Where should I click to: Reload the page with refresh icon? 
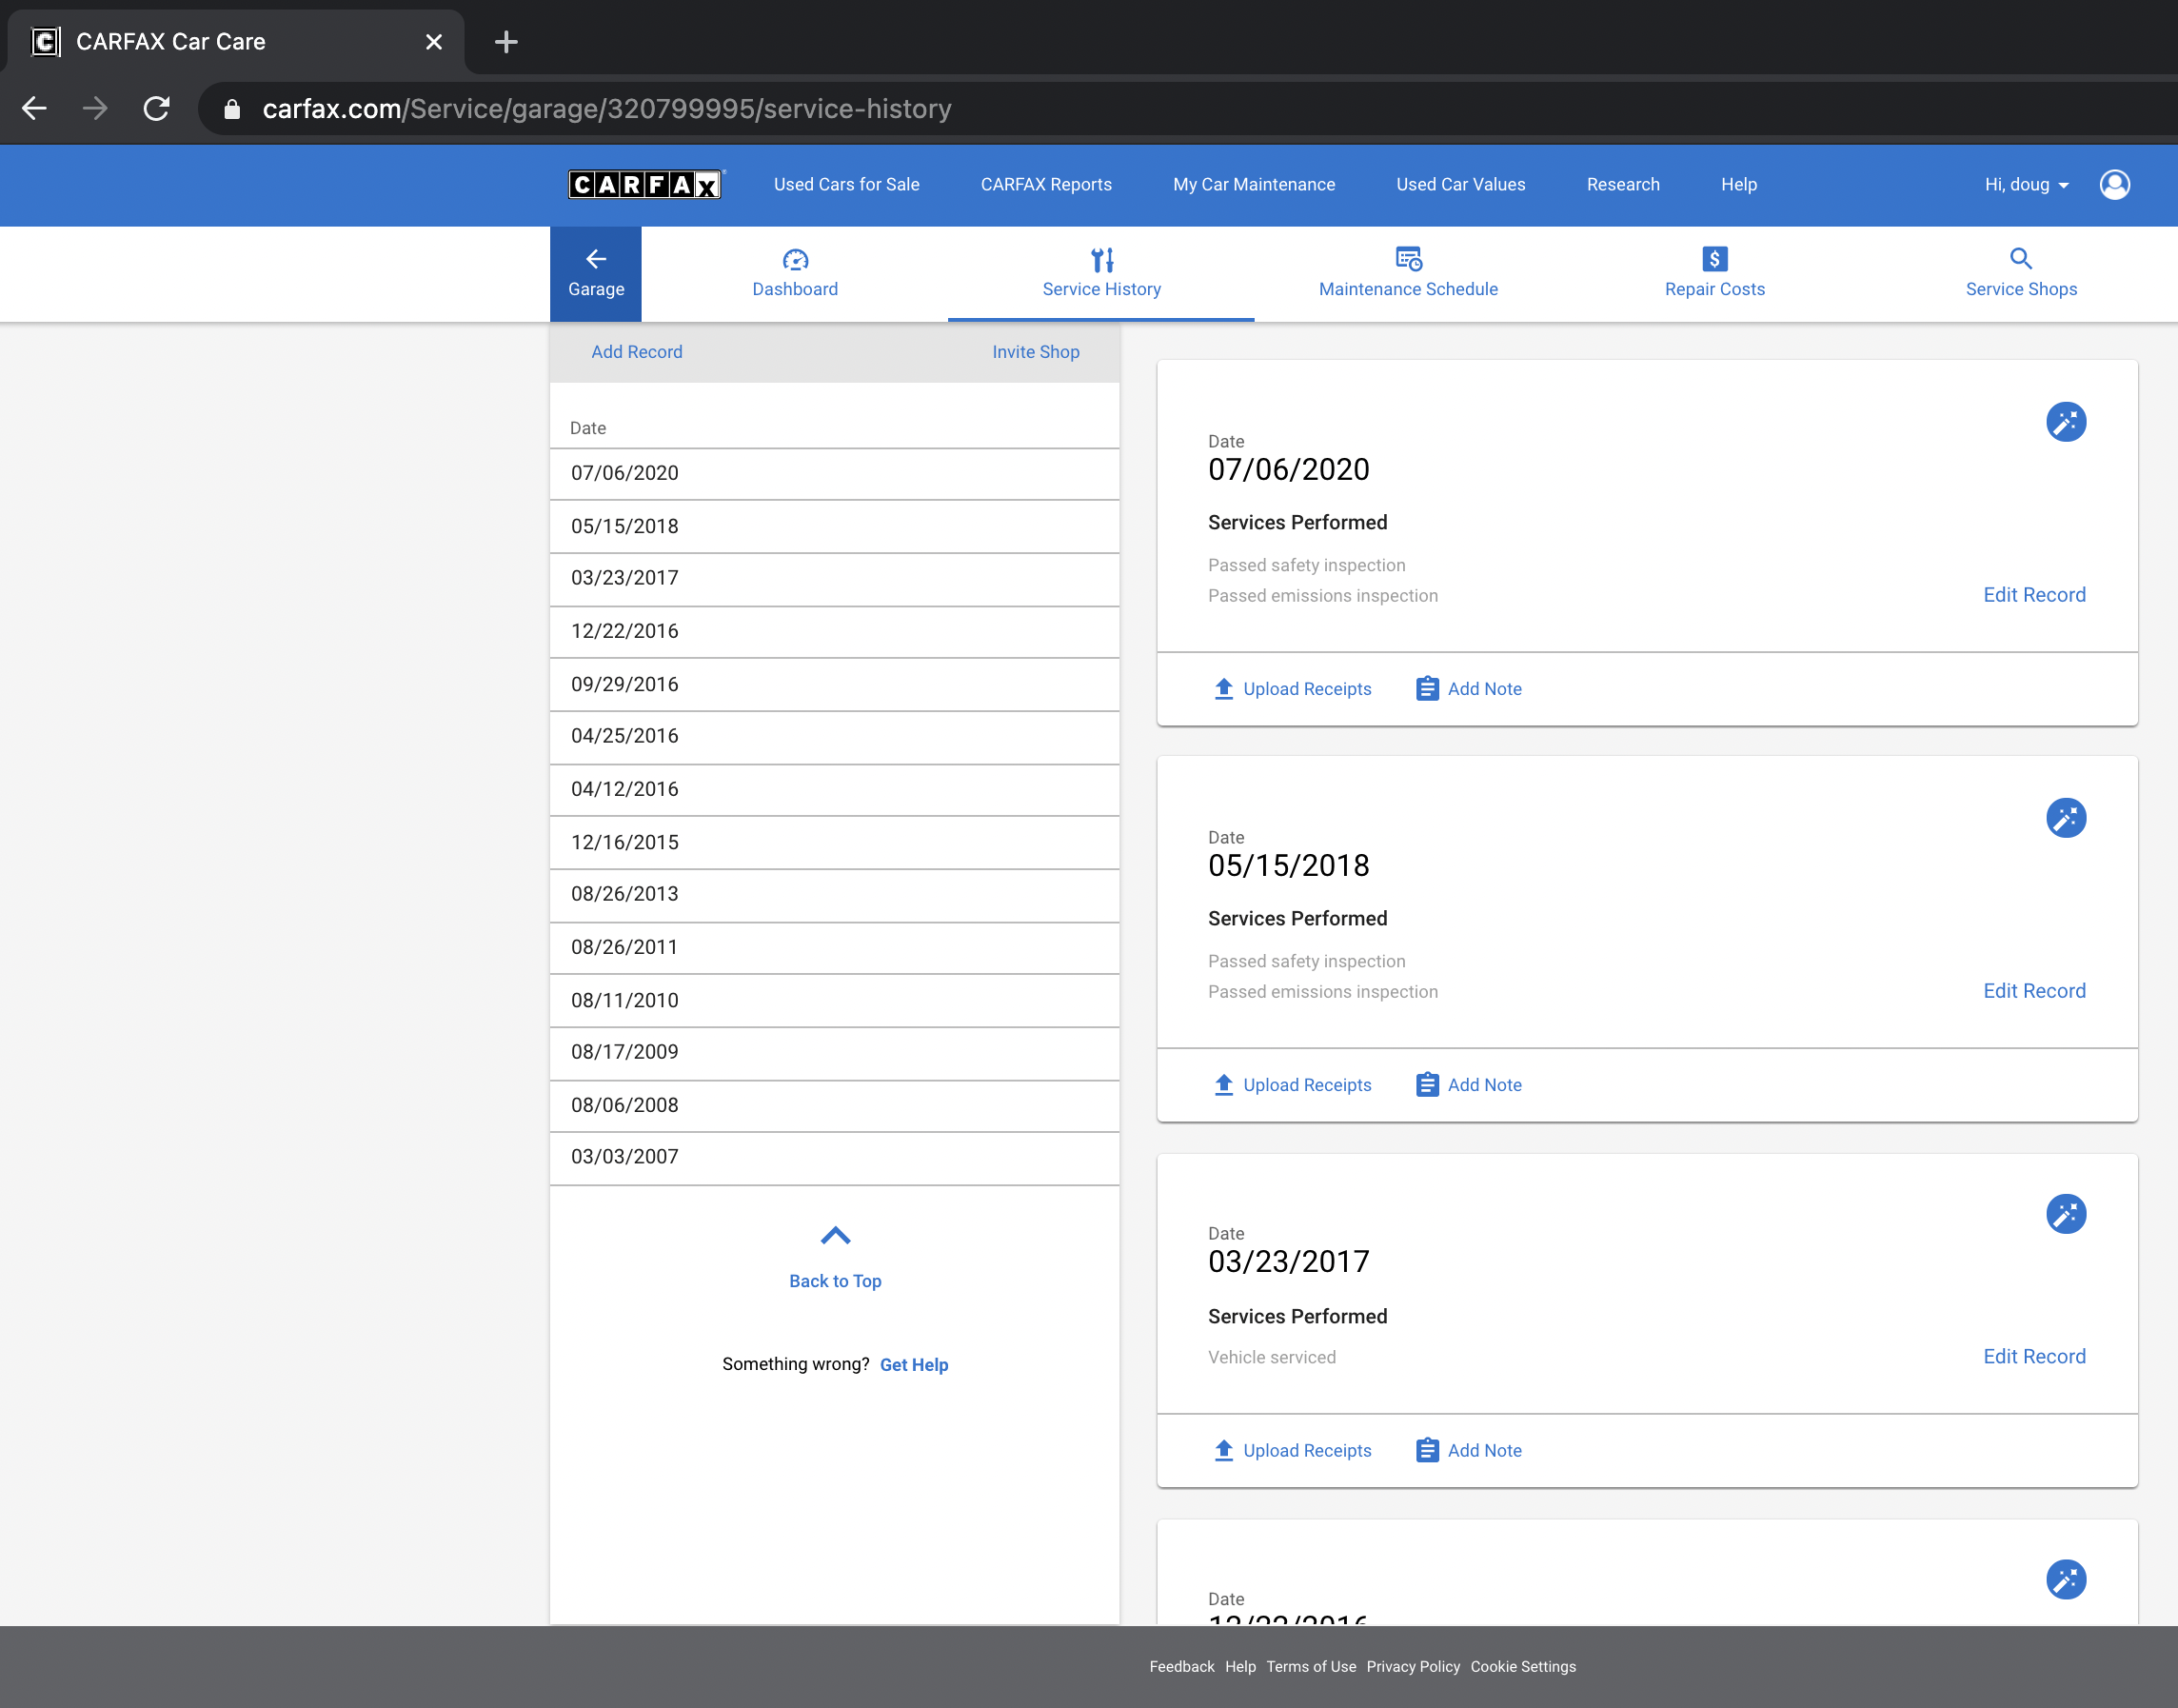pos(157,108)
